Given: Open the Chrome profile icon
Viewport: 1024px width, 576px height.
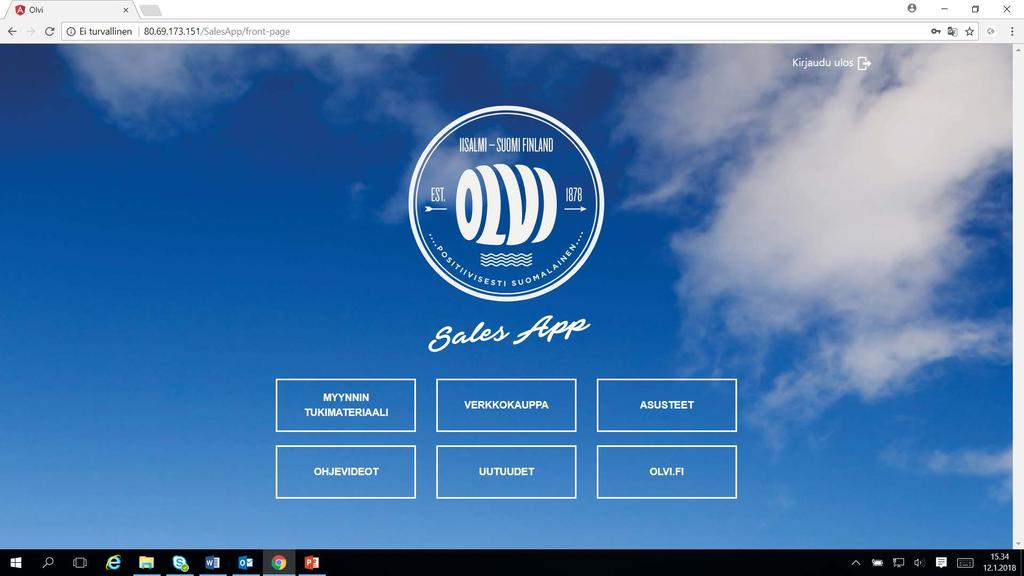Looking at the screenshot, I should tap(912, 8).
